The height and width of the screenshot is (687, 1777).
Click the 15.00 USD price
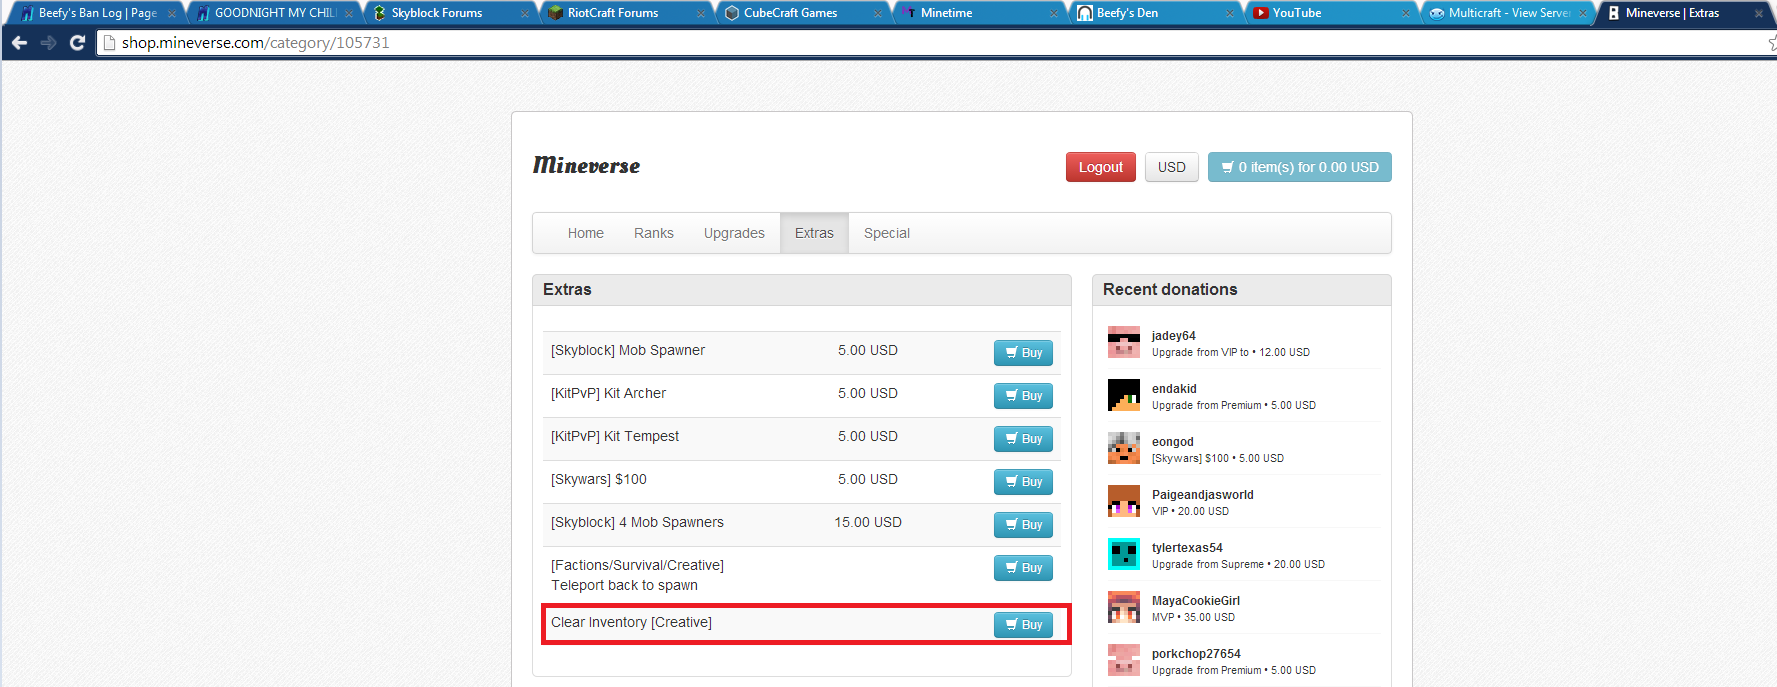click(x=868, y=522)
